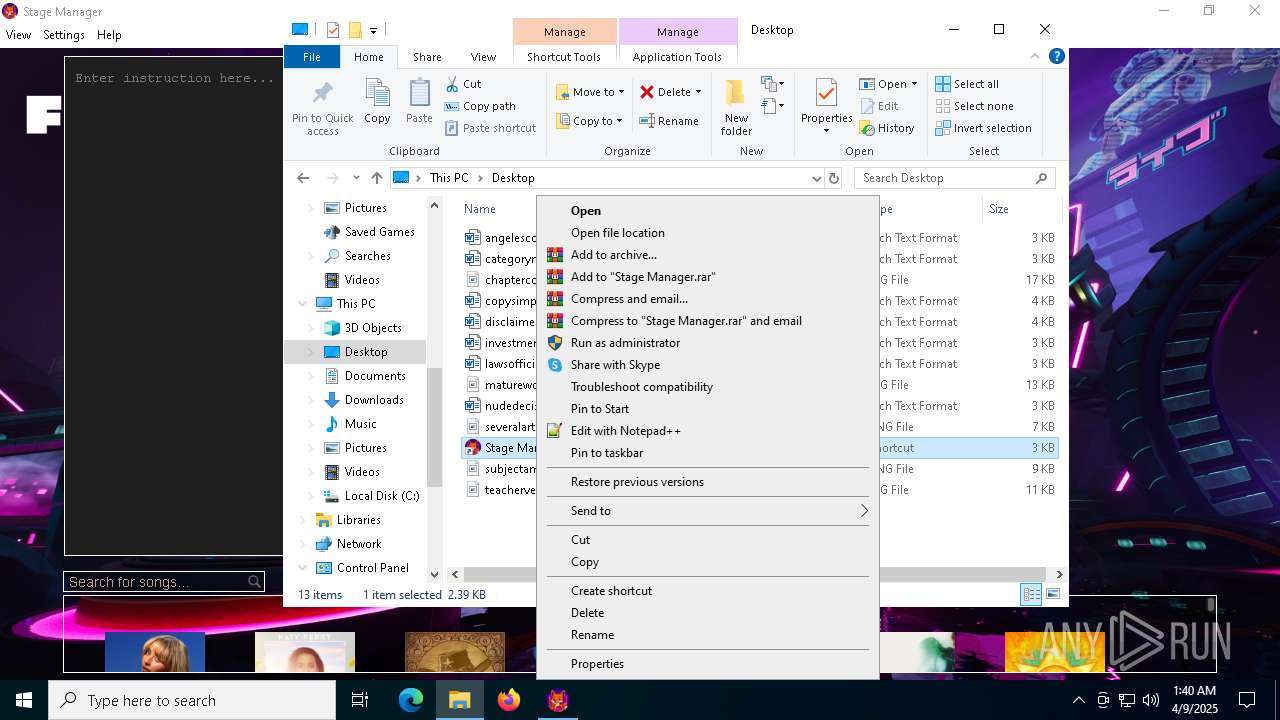The width and height of the screenshot is (1280, 720).
Task: Expand the Libraries tree node
Action: pos(303,520)
